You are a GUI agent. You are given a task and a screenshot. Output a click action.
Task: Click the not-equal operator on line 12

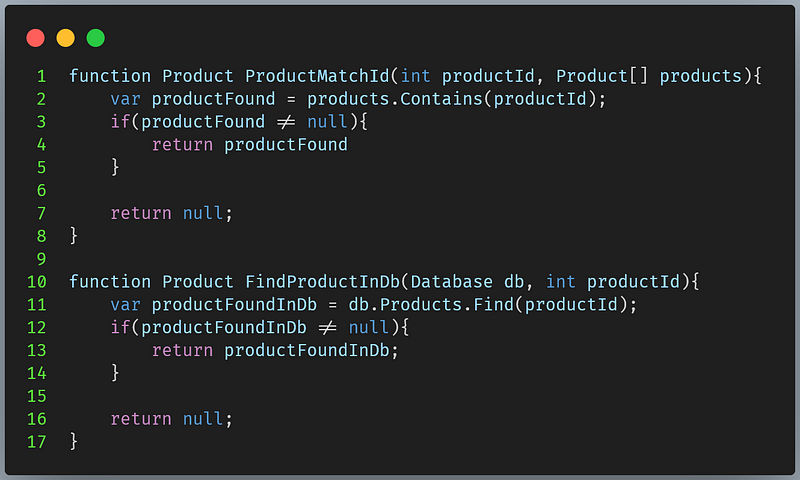click(328, 327)
